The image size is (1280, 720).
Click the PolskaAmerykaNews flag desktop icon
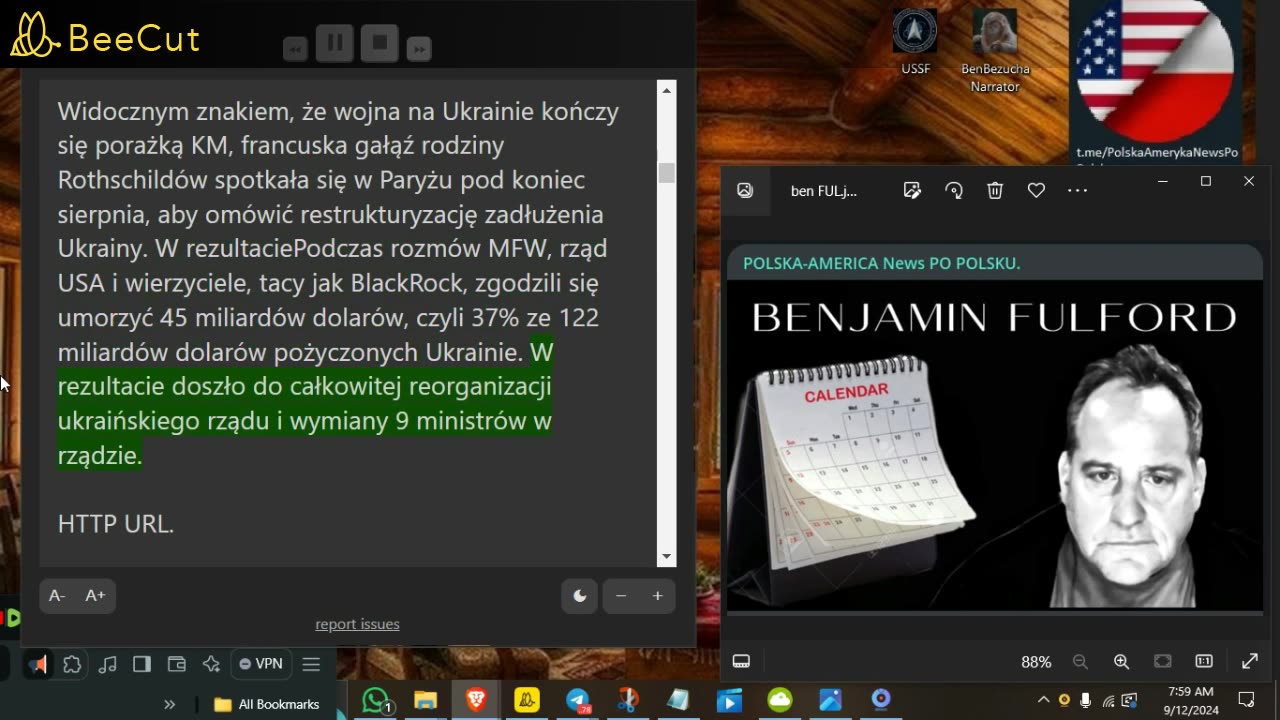pos(1156,80)
